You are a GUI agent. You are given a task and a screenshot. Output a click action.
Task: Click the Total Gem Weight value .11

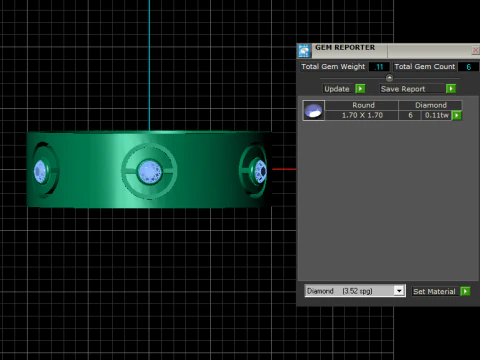pos(379,67)
